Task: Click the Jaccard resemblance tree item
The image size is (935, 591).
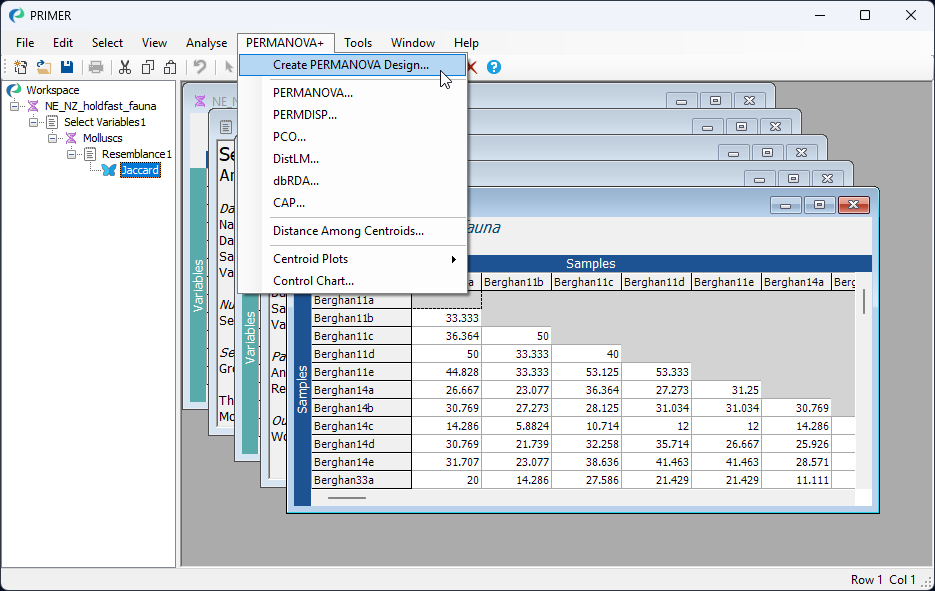Action: click(140, 170)
